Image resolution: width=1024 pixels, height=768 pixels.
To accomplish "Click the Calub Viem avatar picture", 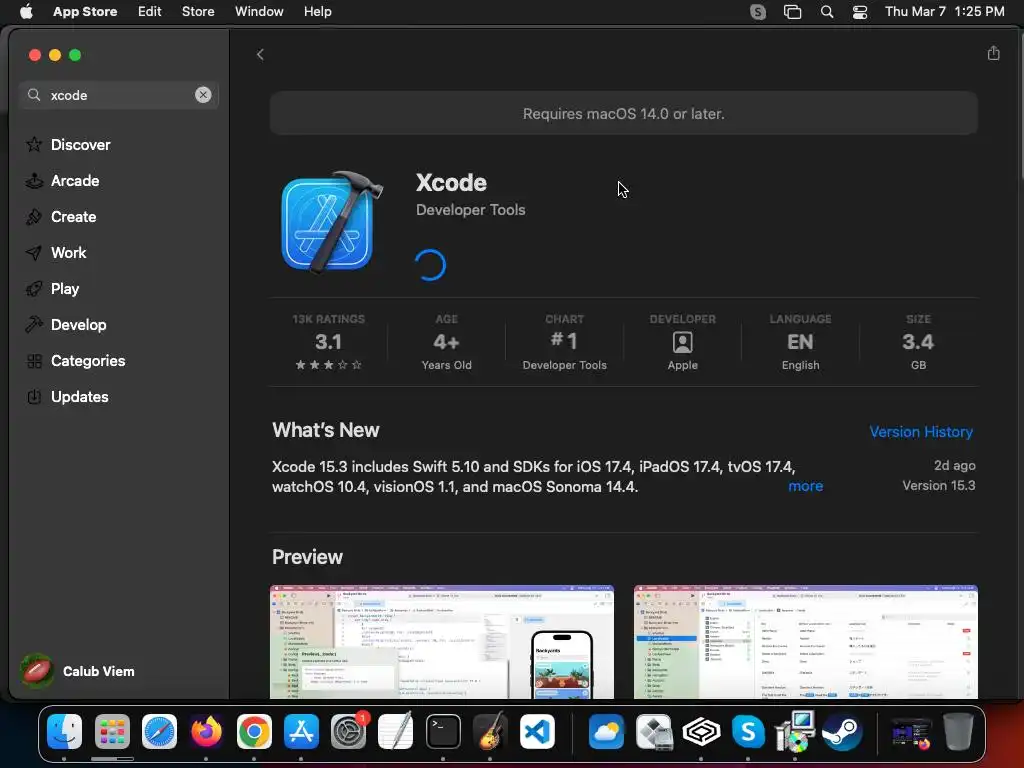I will point(37,671).
